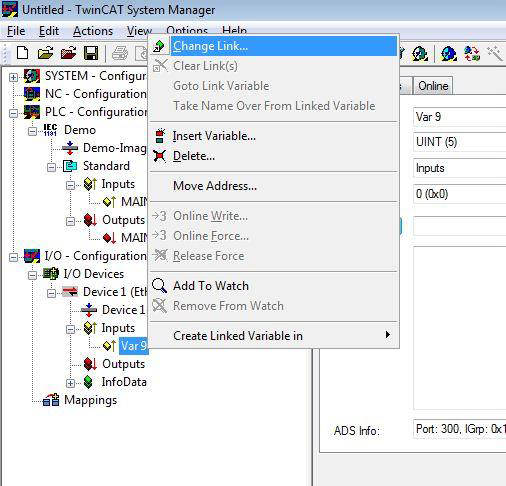Collapse Outputs under Standard task
The width and height of the screenshot is (506, 486).
point(70,222)
